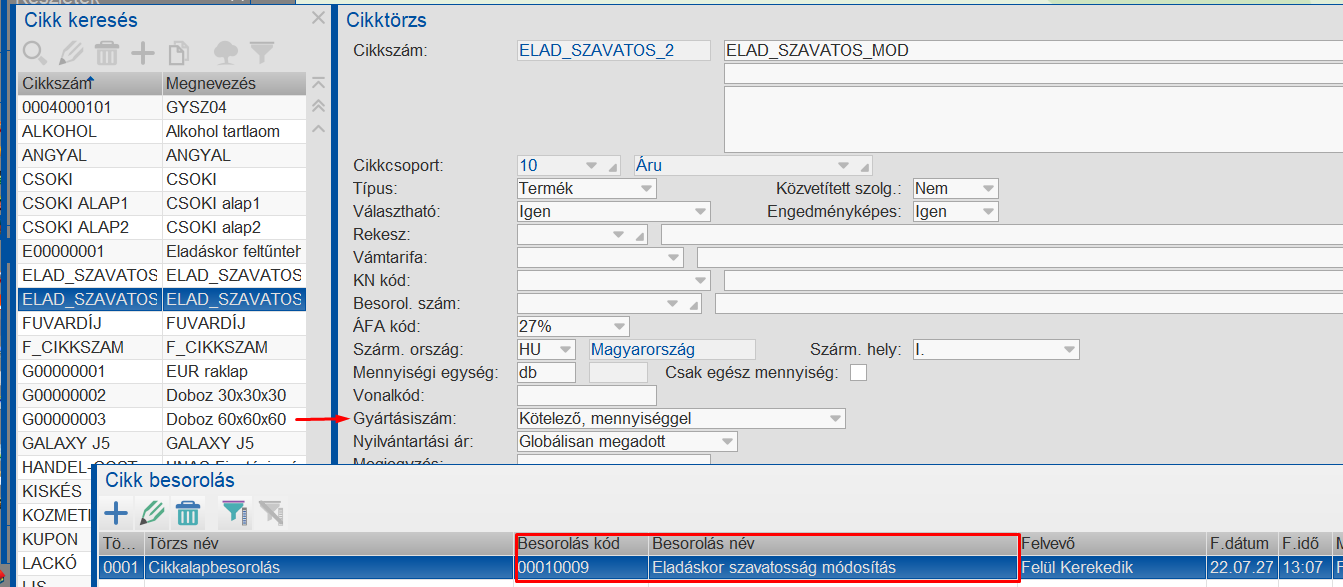The height and width of the screenshot is (587, 1343).
Task: Close the Cikk keresés panel
Action: [x=318, y=18]
